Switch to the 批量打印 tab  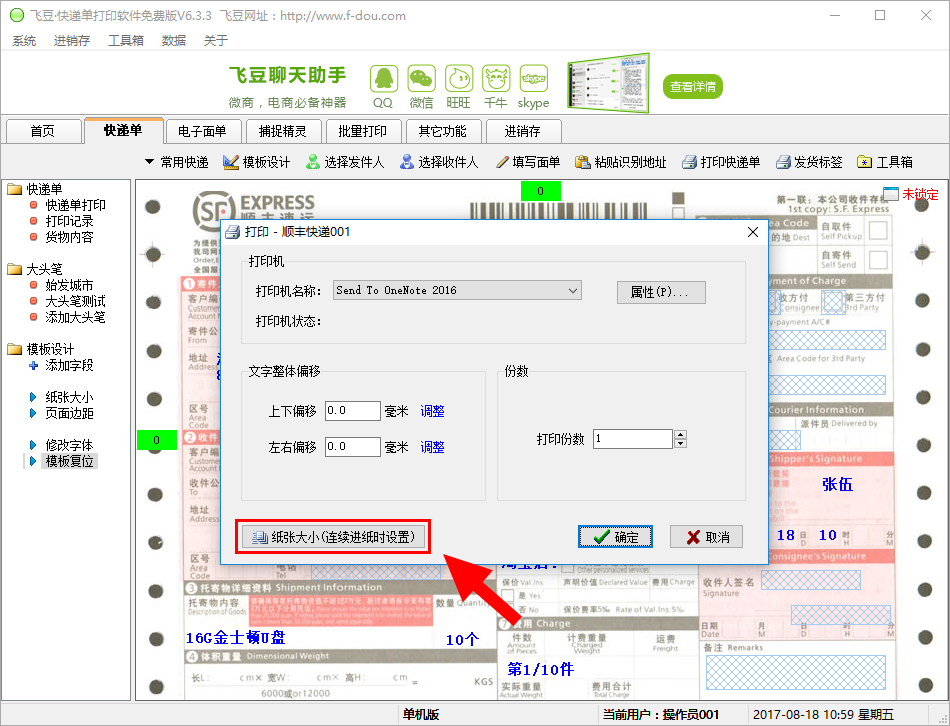363,131
